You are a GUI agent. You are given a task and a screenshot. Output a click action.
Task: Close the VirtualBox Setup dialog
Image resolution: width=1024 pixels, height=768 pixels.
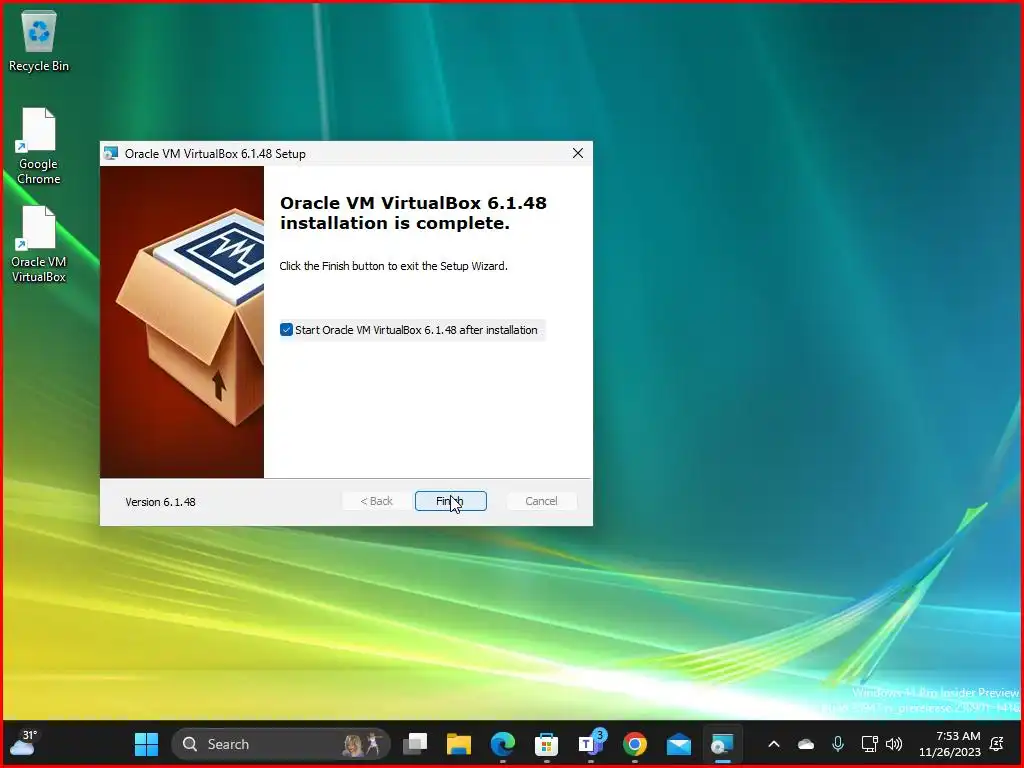click(578, 153)
